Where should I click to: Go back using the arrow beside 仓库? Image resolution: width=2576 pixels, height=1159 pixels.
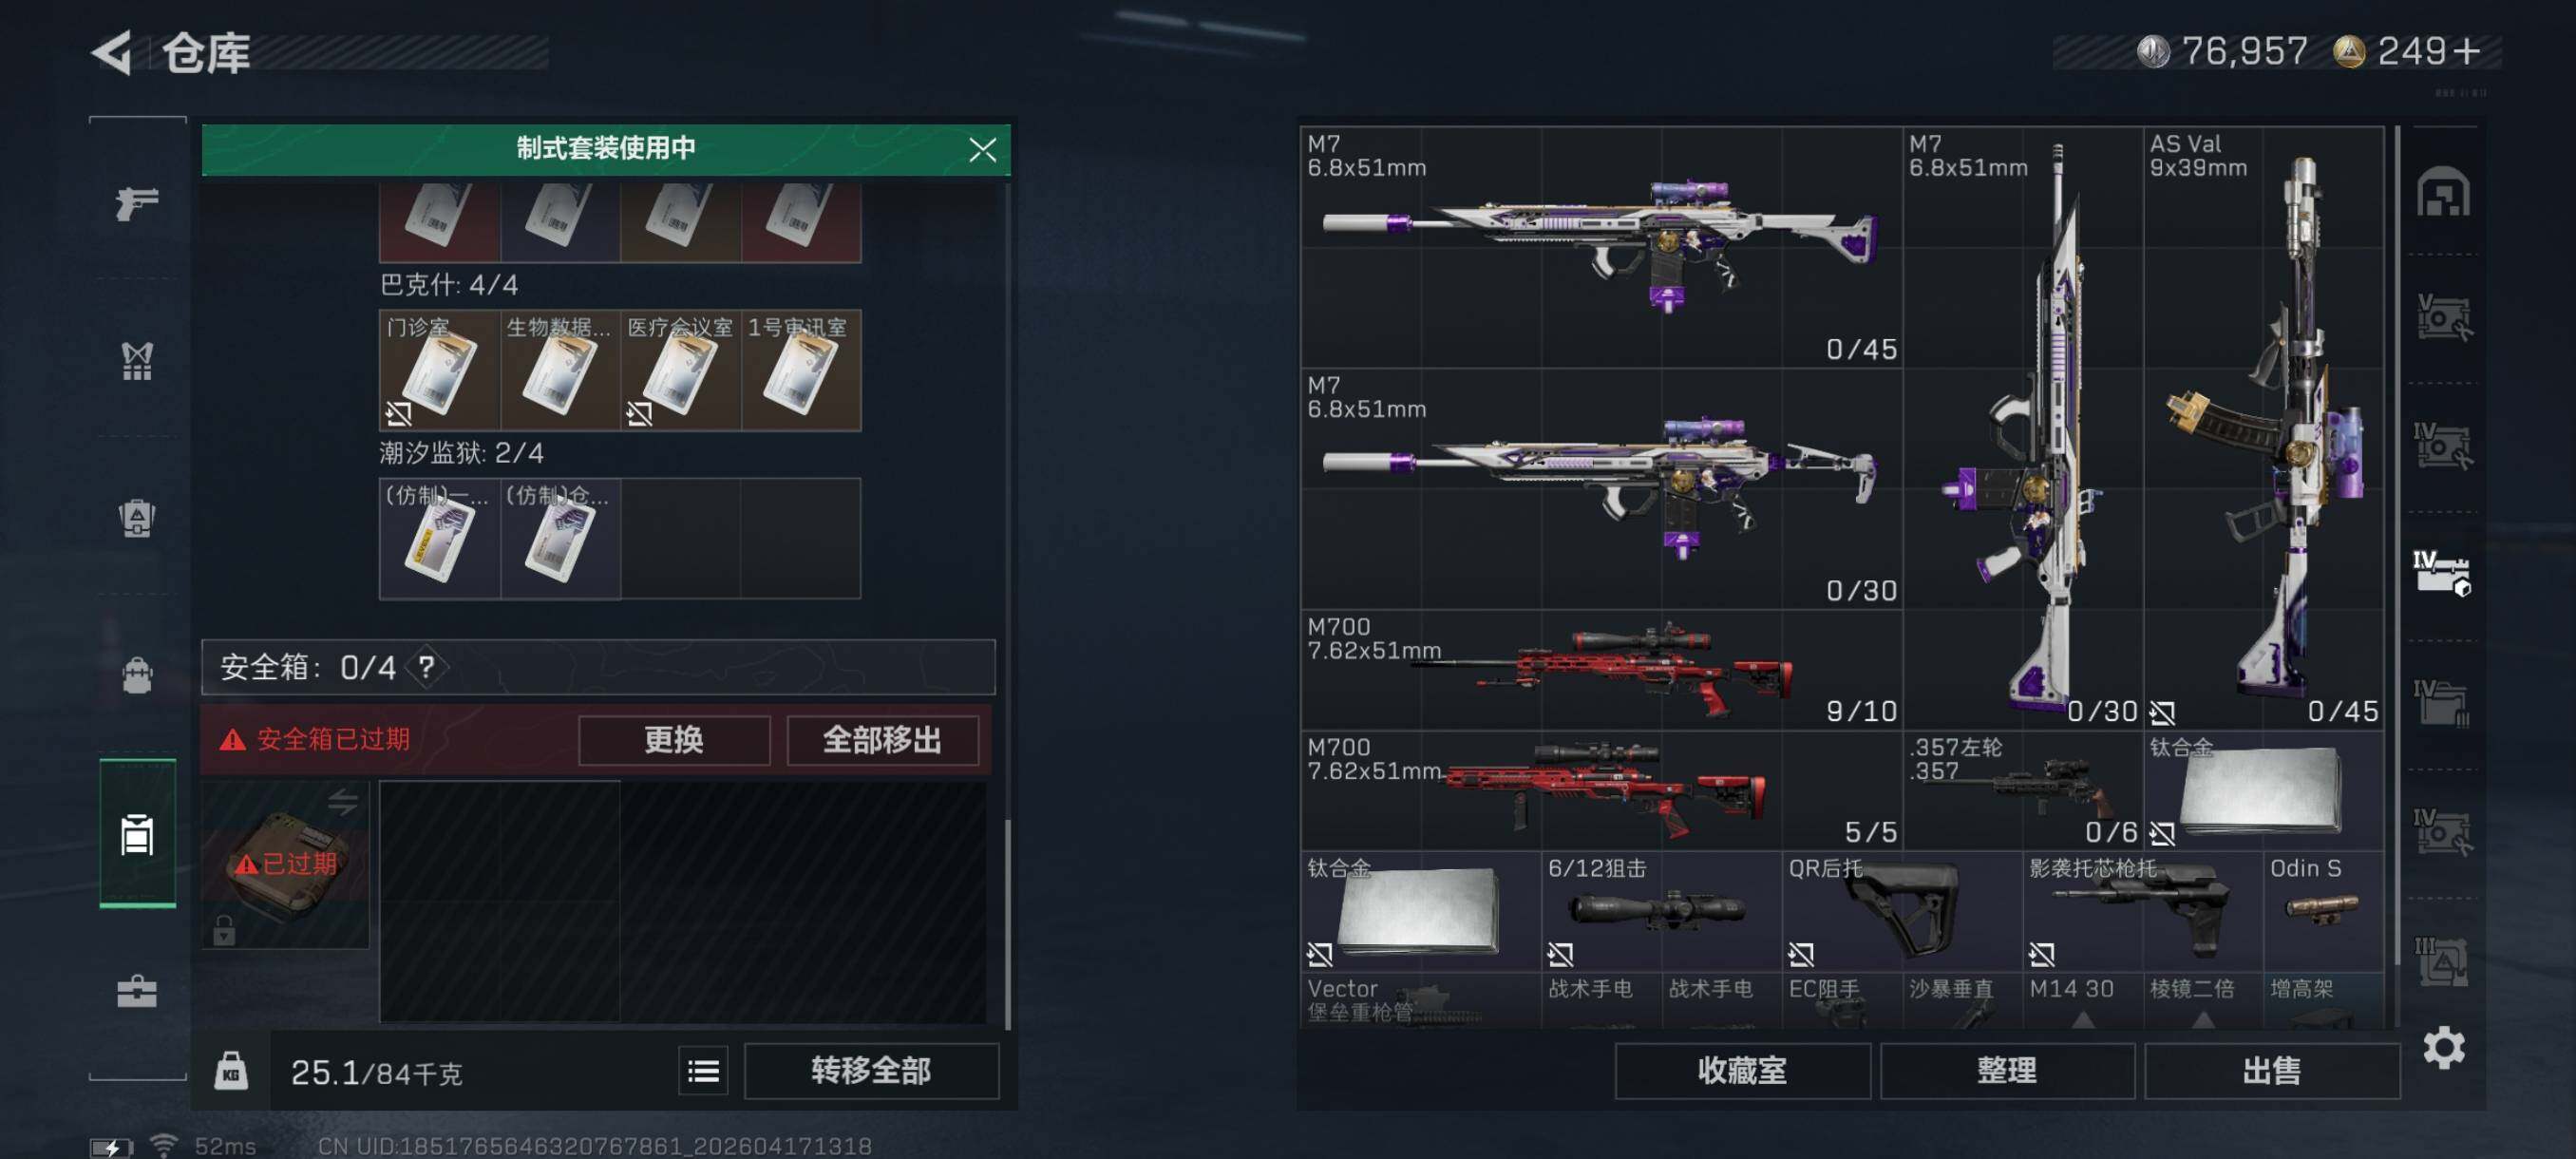point(112,52)
